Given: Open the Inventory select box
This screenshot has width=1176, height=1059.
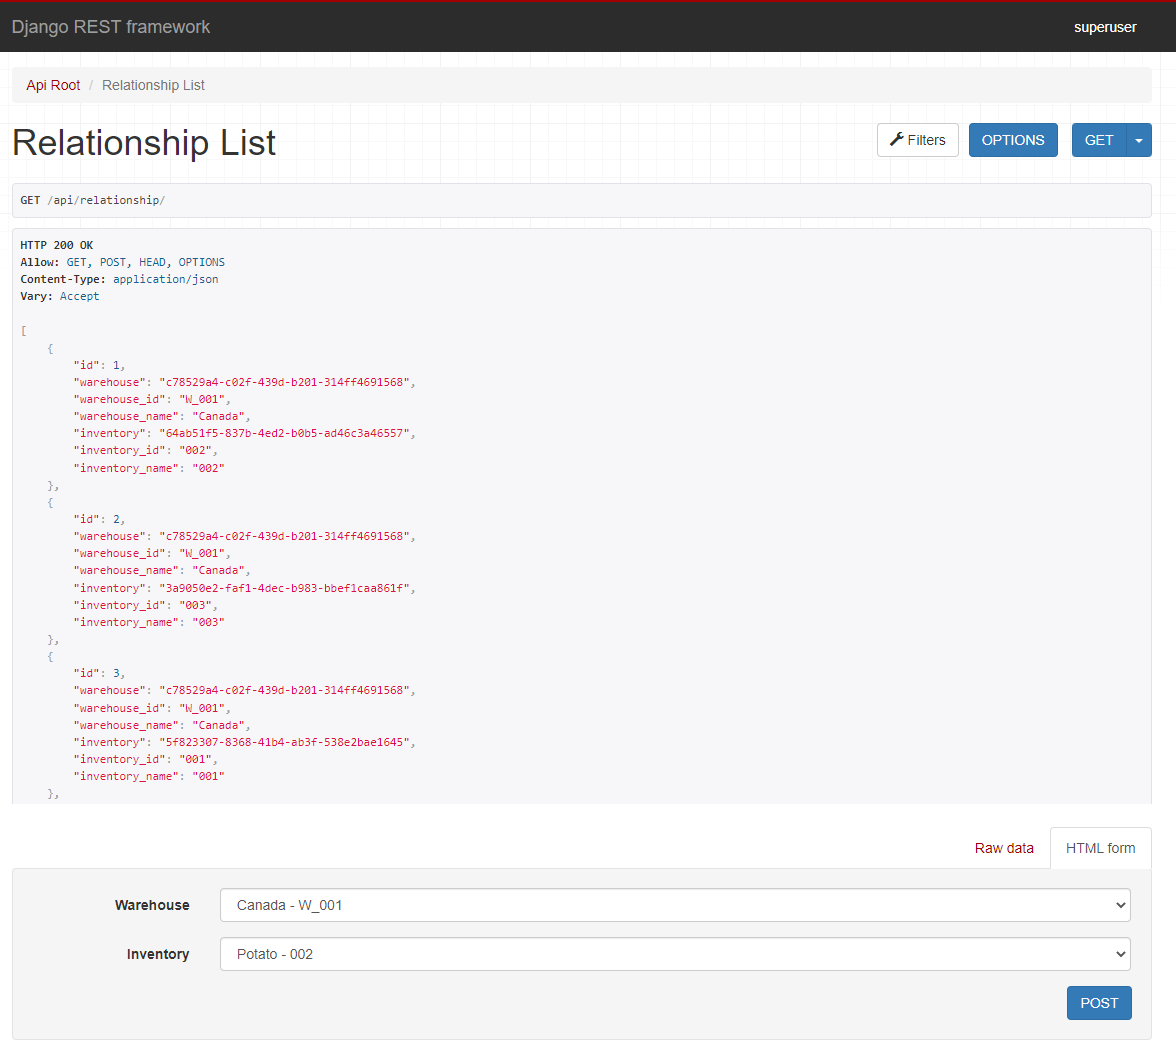Looking at the screenshot, I should point(675,954).
